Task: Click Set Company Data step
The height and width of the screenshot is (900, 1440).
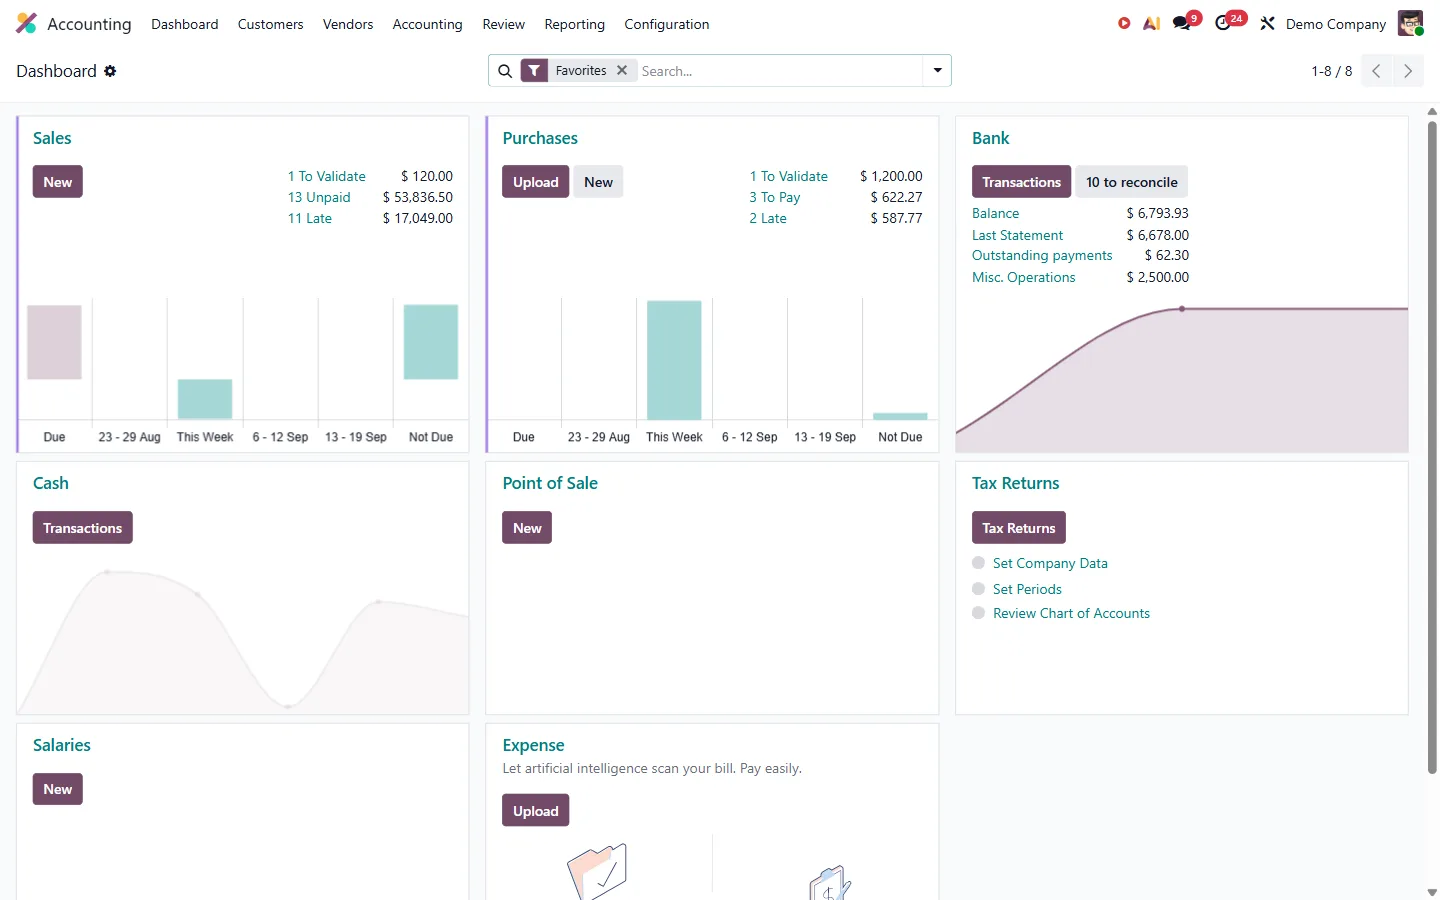Action: pos(1050,563)
